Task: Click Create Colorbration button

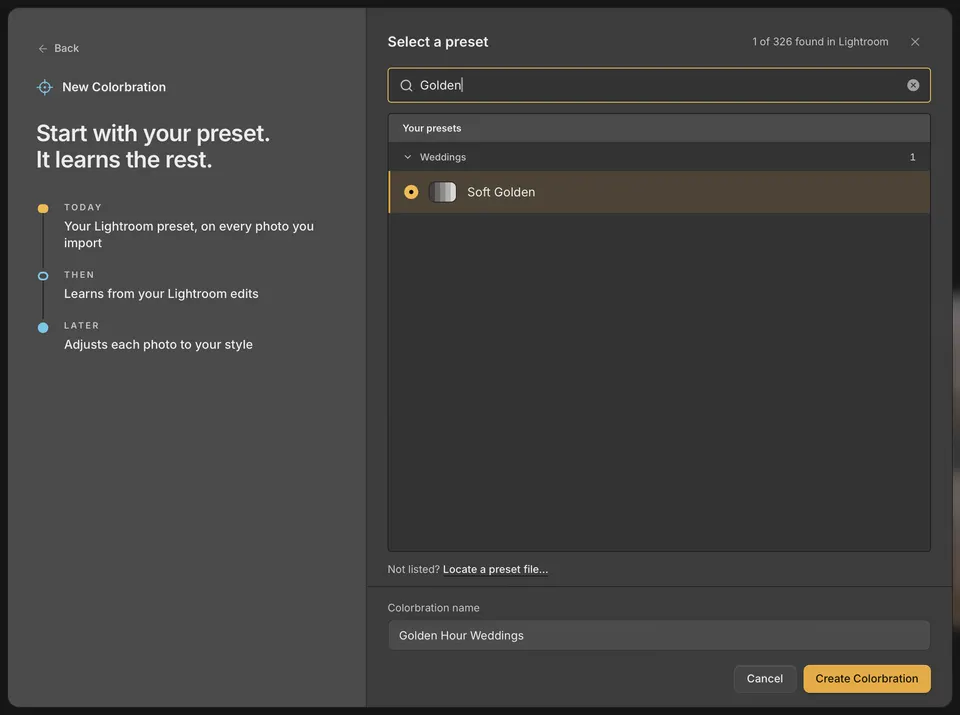Action: pos(867,678)
